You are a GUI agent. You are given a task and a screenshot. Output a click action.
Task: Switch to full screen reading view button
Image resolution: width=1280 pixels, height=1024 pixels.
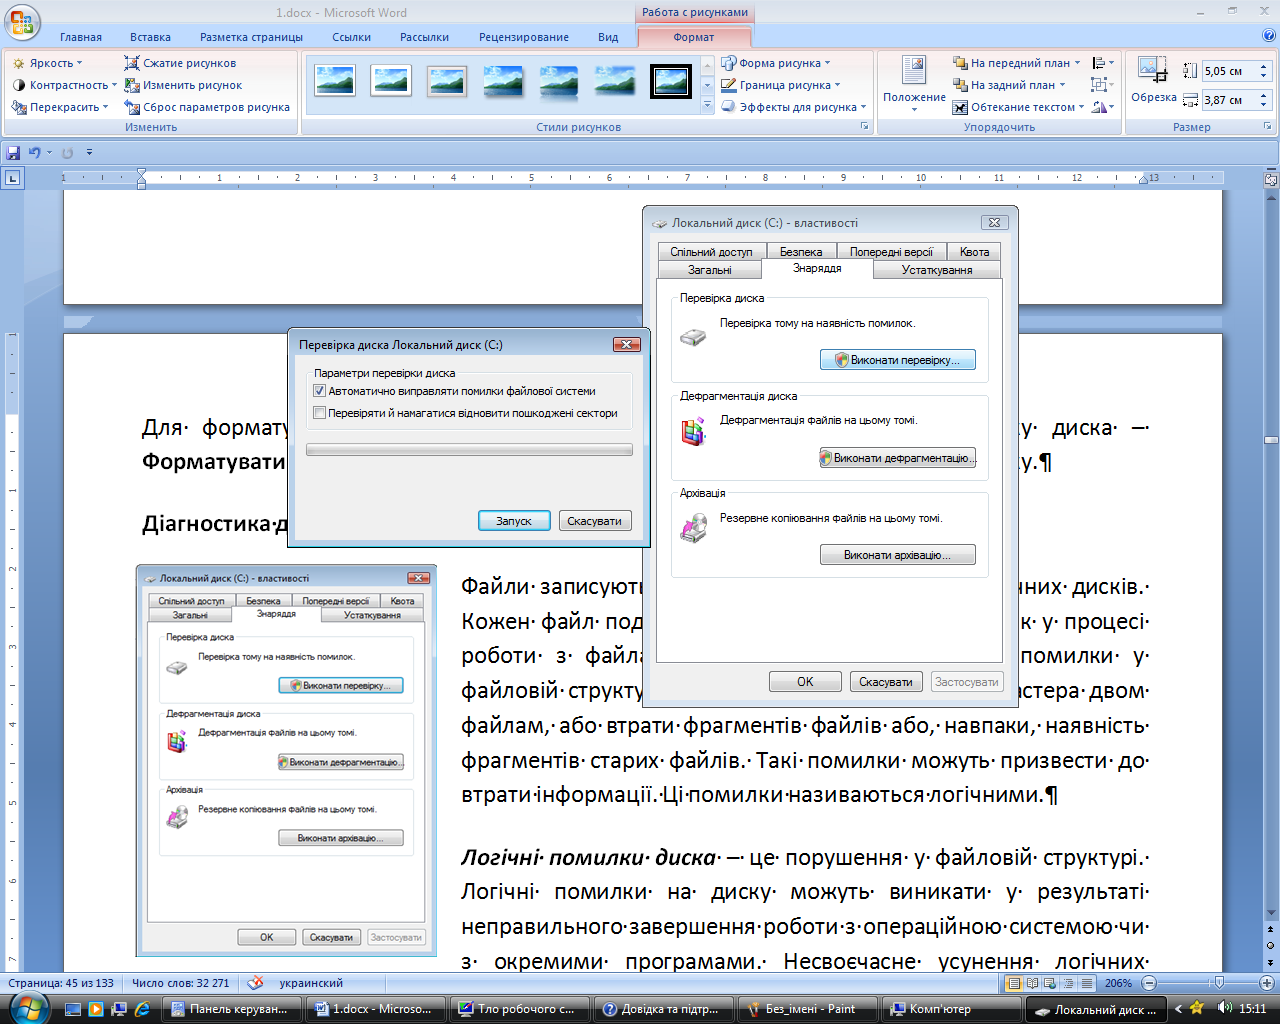(1032, 983)
